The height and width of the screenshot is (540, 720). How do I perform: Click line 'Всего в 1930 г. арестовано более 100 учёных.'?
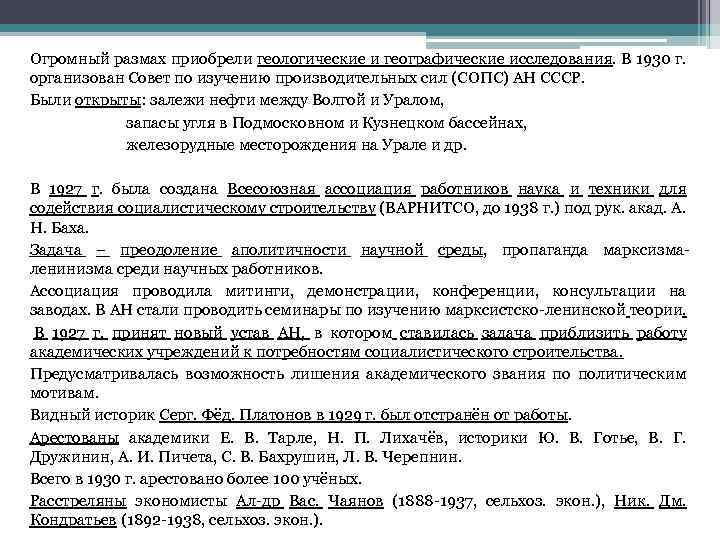(x=196, y=479)
